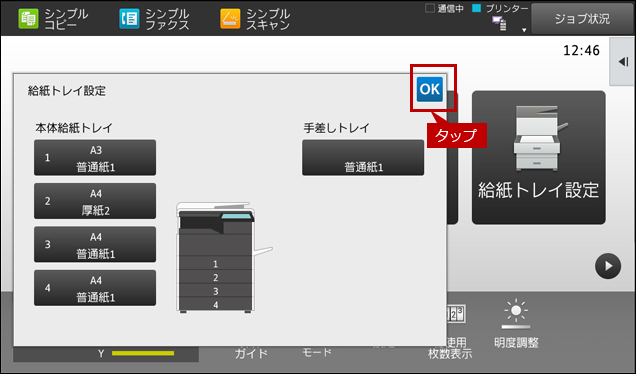
Task: Click the 給紙トレイ設定 dialog title
Action: 67,90
